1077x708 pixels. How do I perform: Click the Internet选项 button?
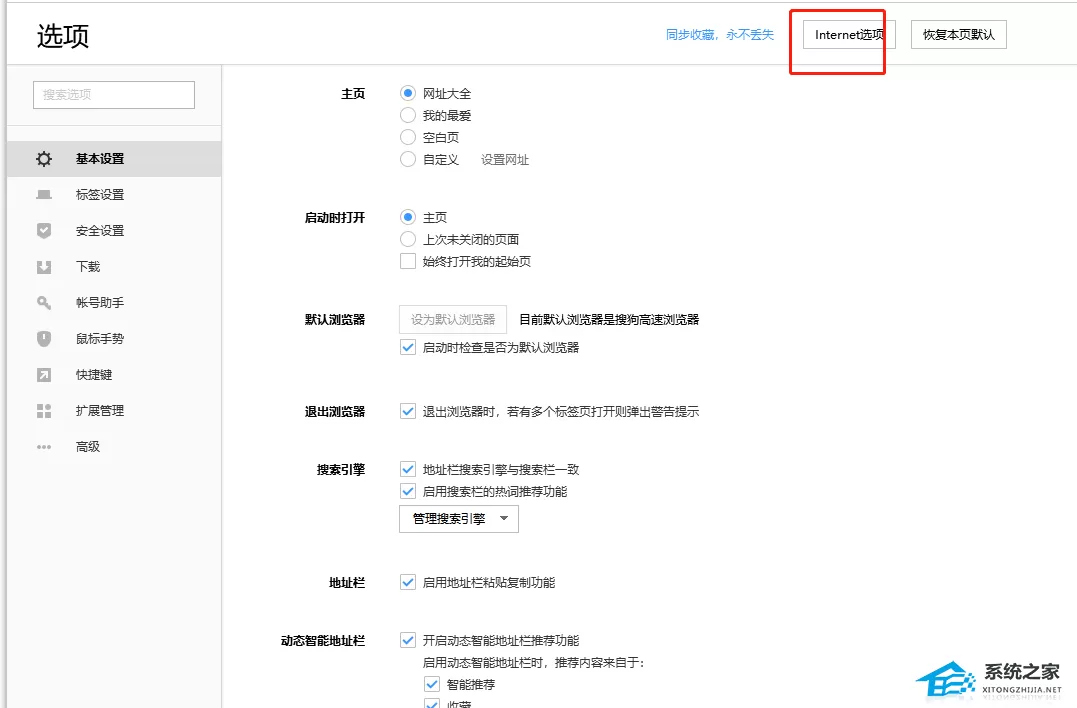point(849,34)
